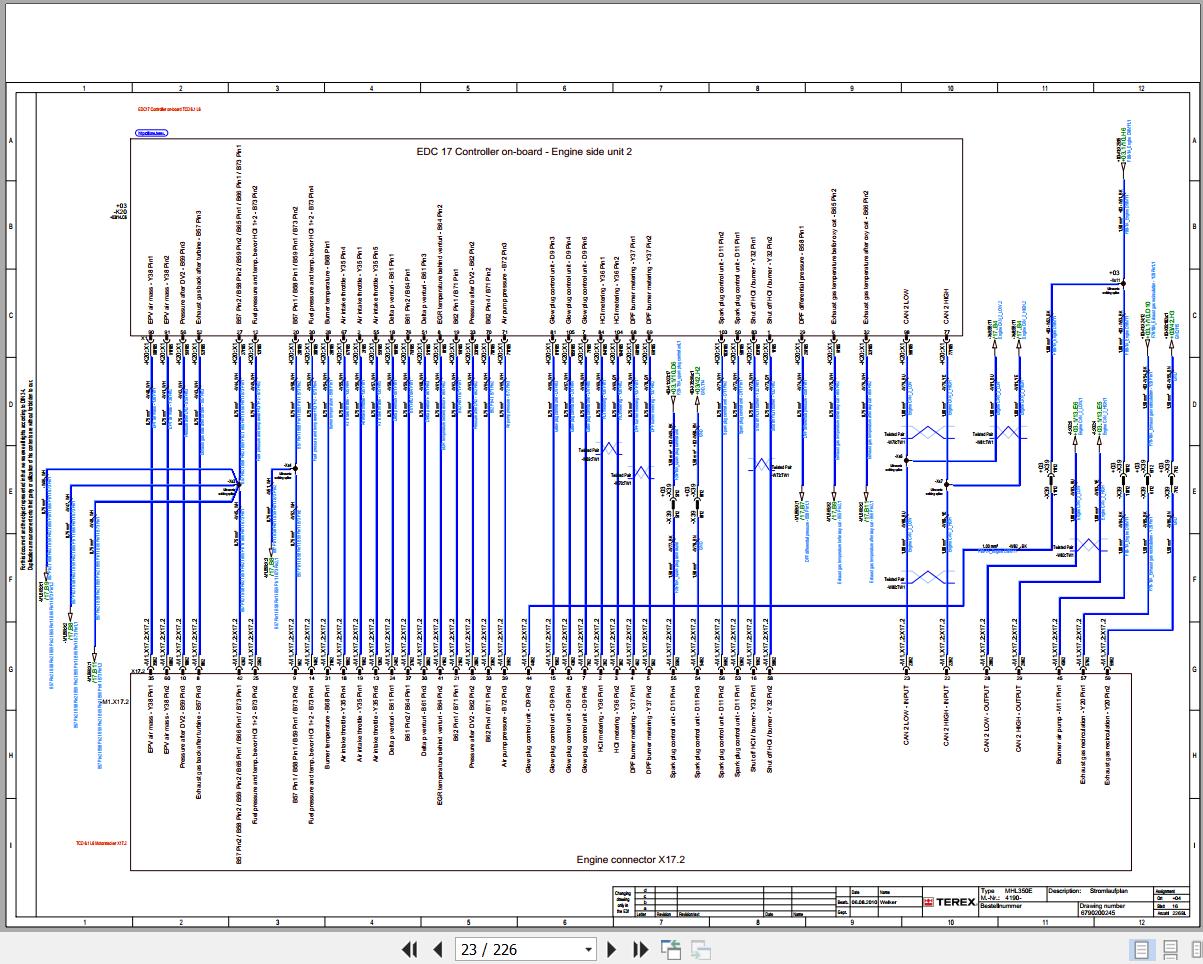The height and width of the screenshot is (964, 1203).
Task: Click the M1.X17.2 connector reference label
Action: tap(116, 702)
